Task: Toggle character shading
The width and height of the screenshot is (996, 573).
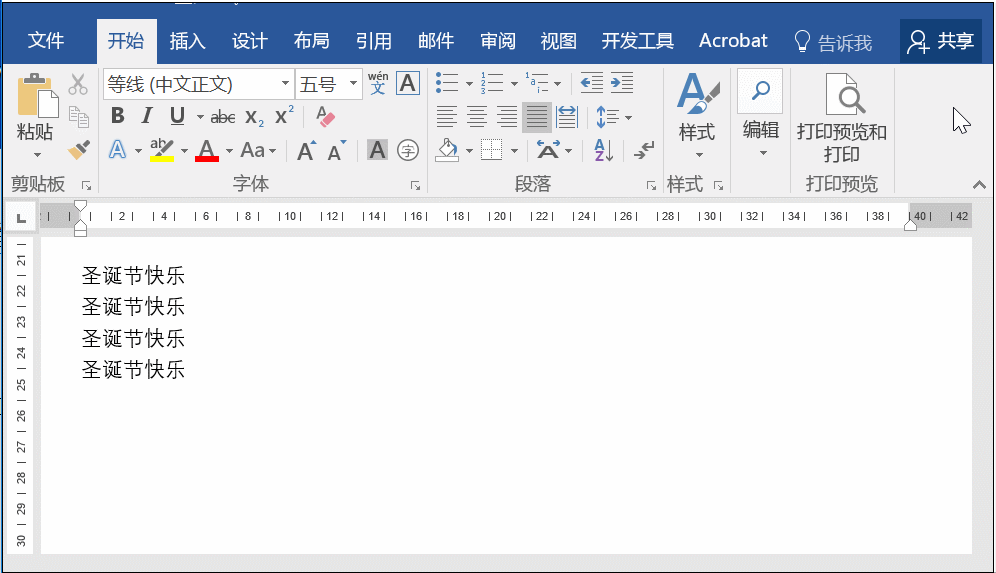Action: pyautogui.click(x=377, y=150)
